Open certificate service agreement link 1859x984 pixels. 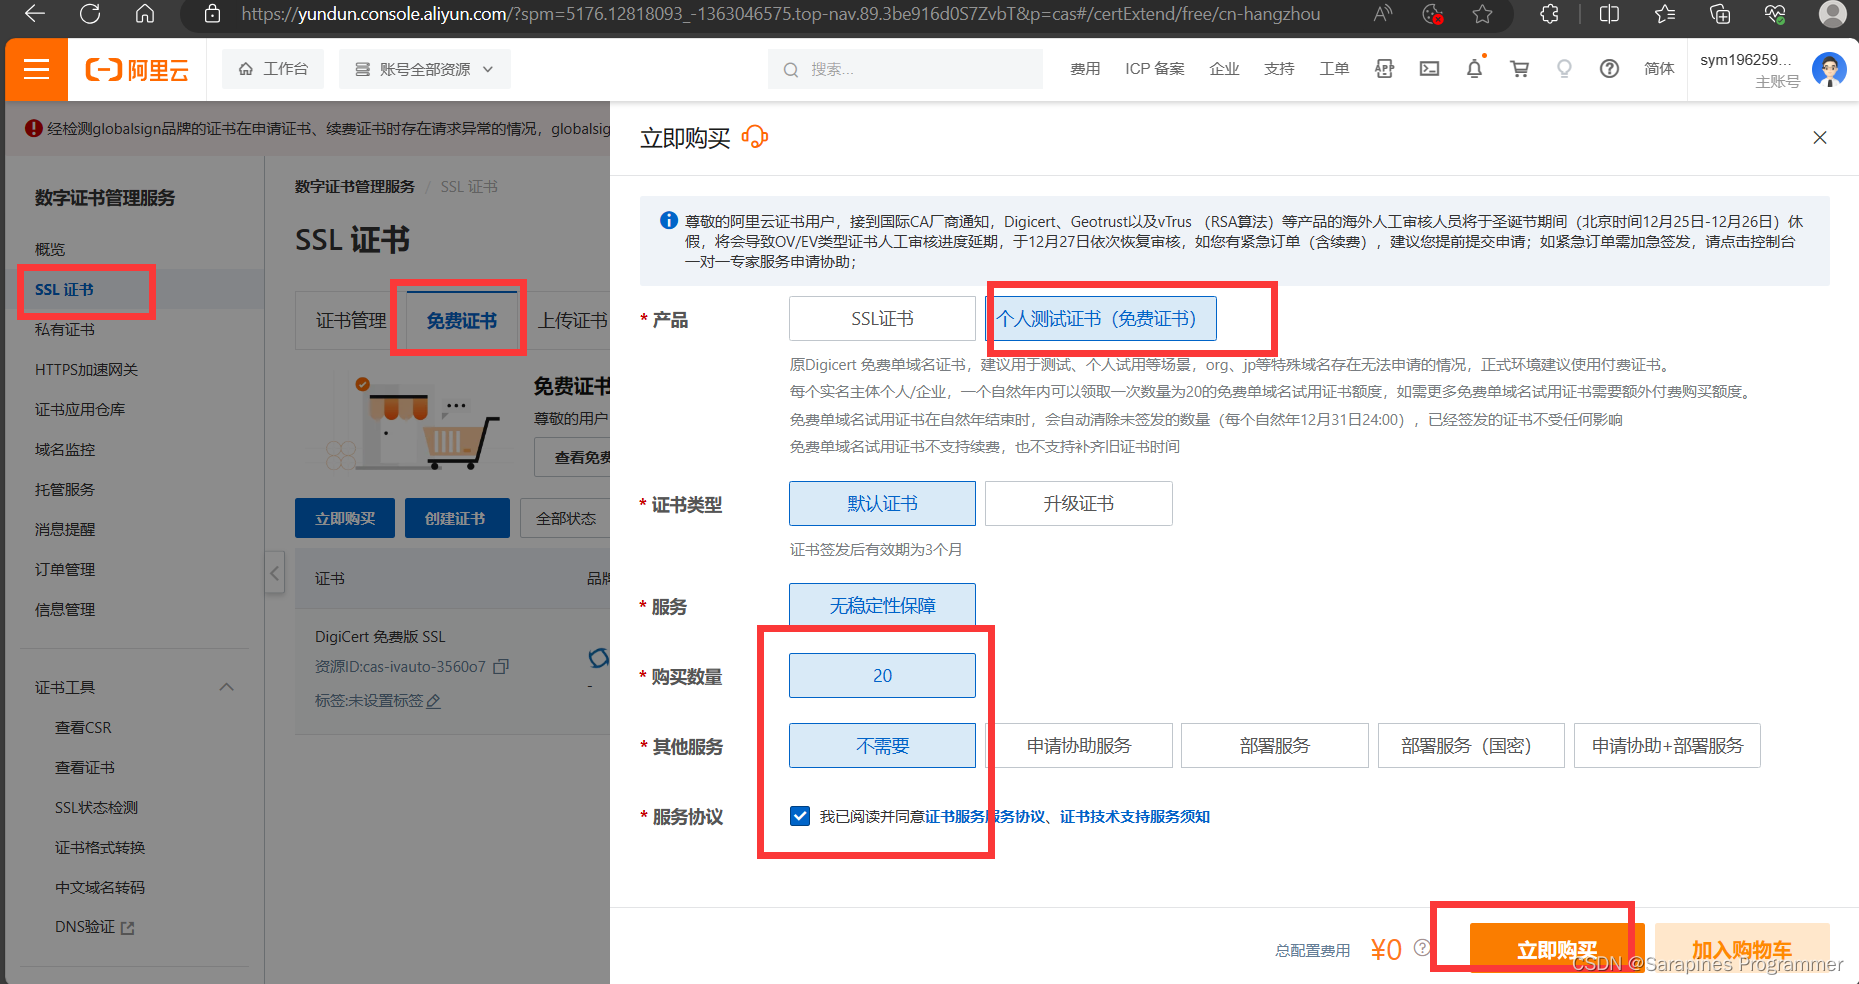985,817
